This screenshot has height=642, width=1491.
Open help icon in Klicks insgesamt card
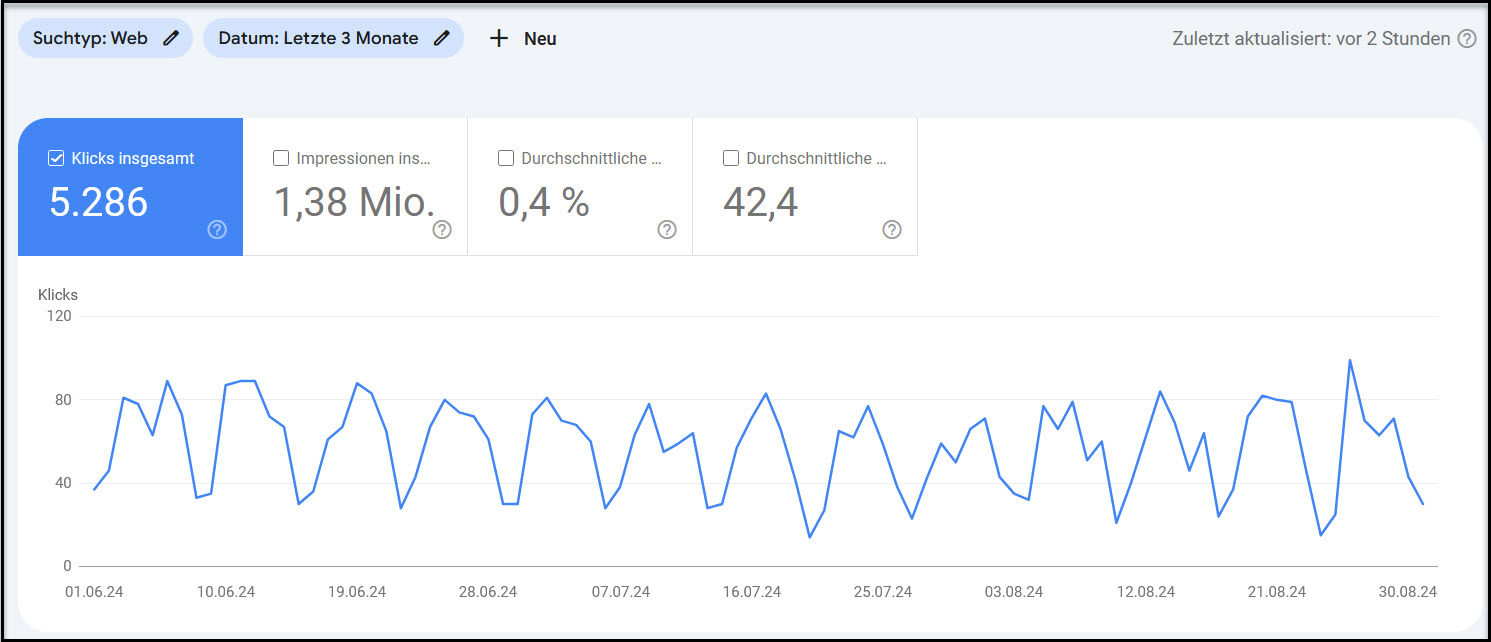[x=217, y=229]
